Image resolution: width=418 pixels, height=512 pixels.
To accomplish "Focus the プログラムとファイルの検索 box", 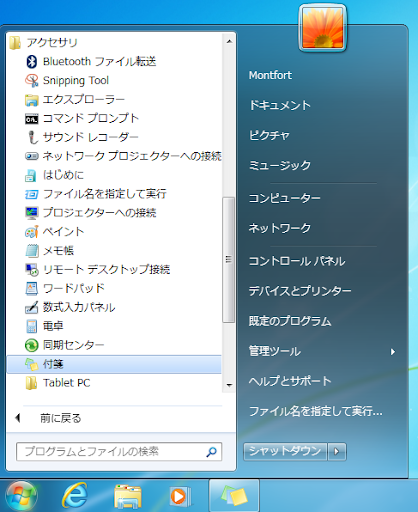I will [119, 452].
